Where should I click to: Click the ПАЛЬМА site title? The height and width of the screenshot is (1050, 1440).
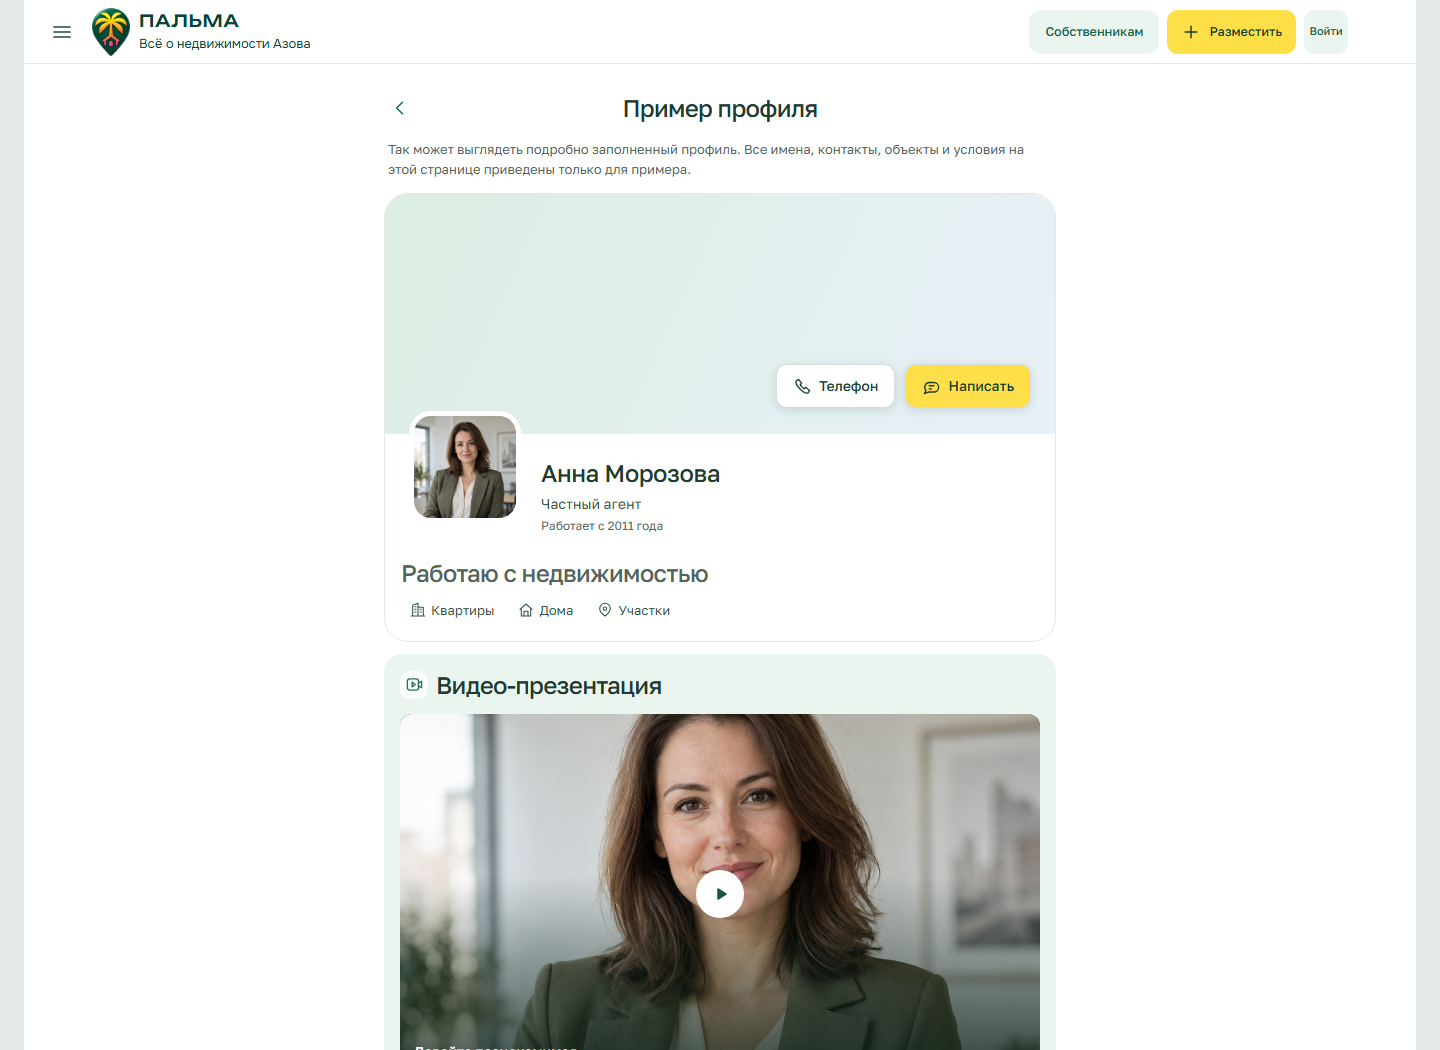(189, 21)
